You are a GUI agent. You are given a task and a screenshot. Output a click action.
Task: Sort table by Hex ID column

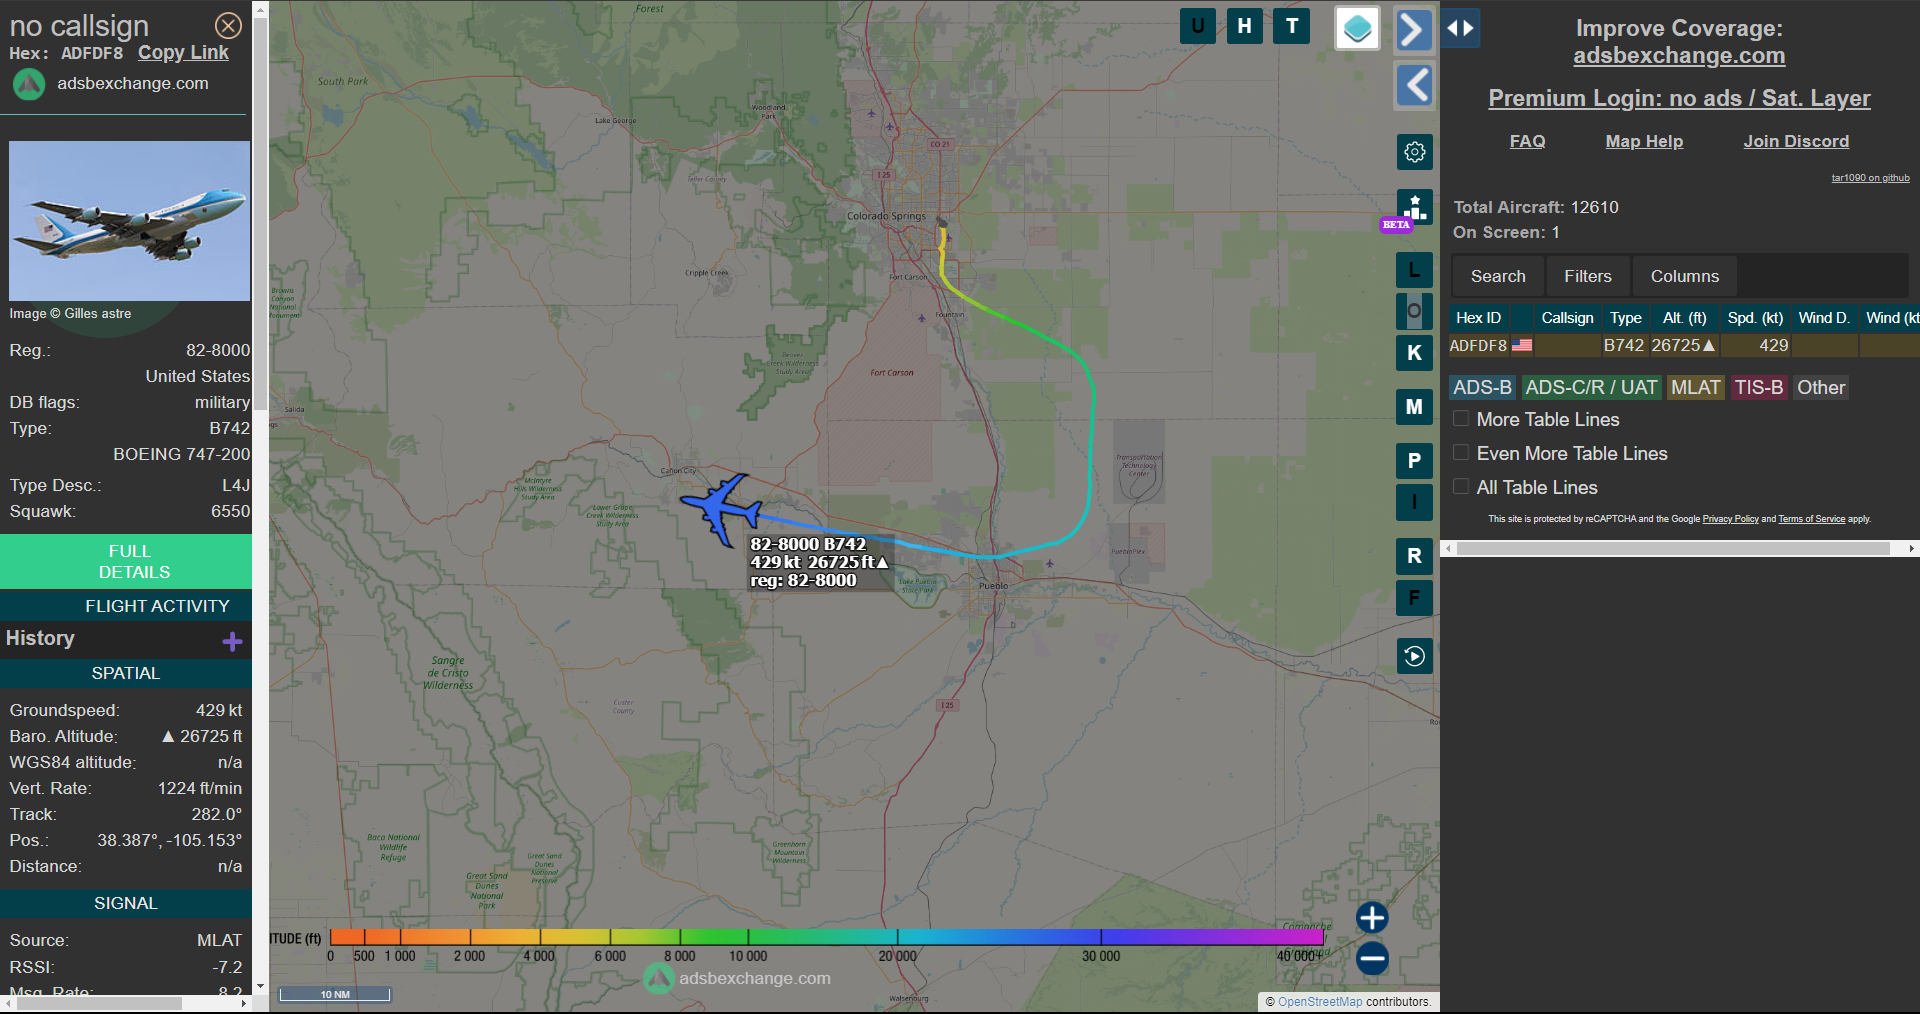[1478, 318]
